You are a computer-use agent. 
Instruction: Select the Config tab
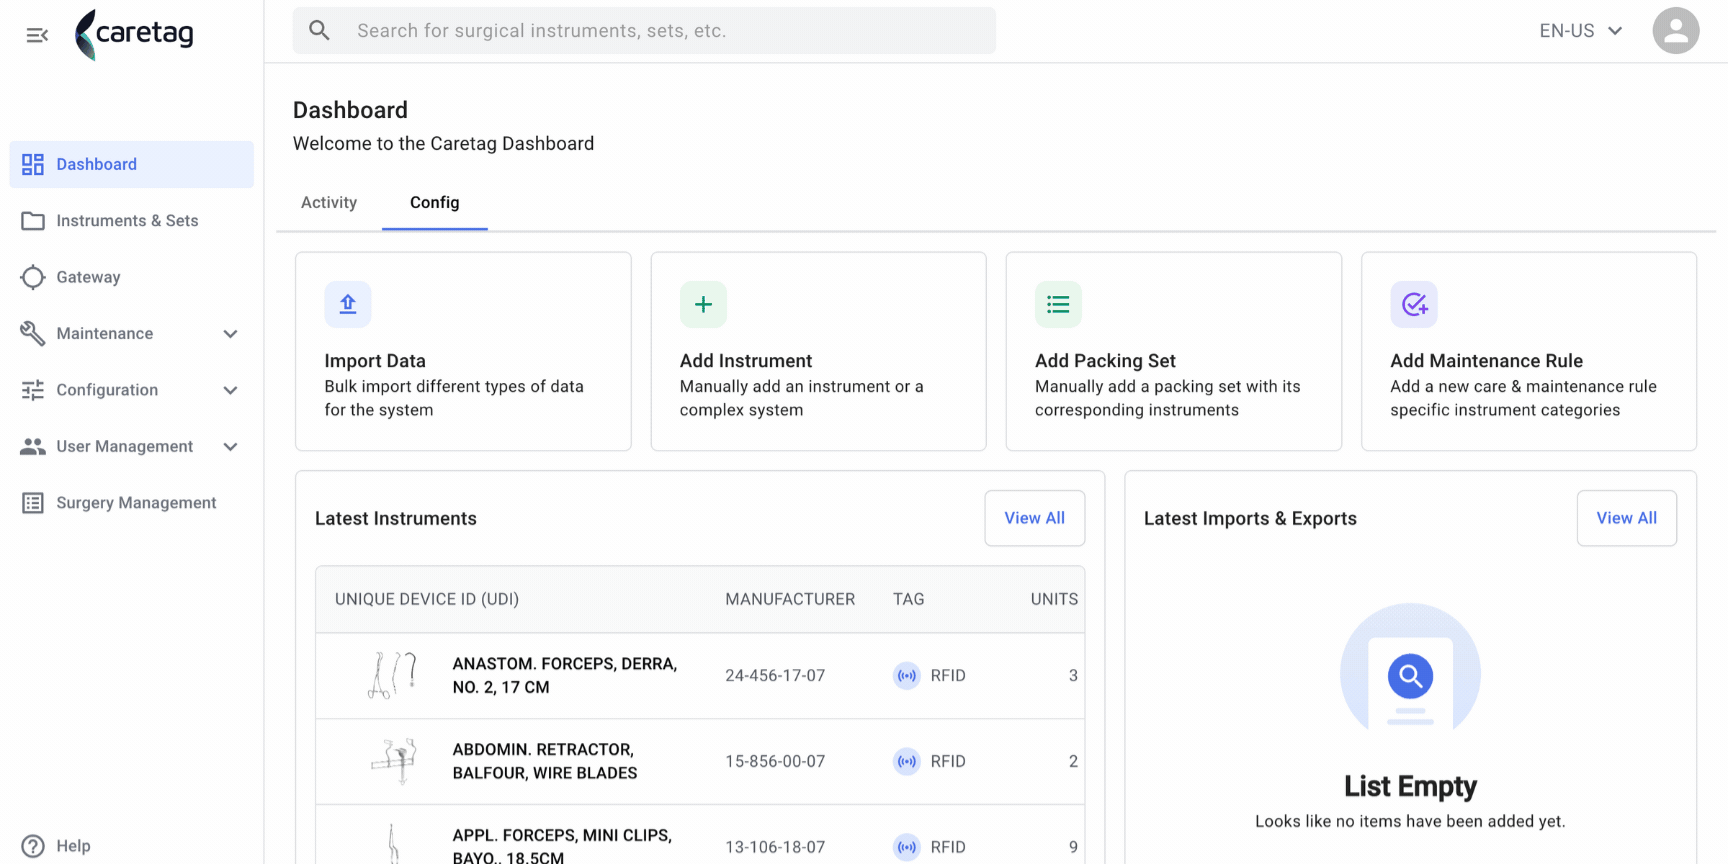[435, 203]
